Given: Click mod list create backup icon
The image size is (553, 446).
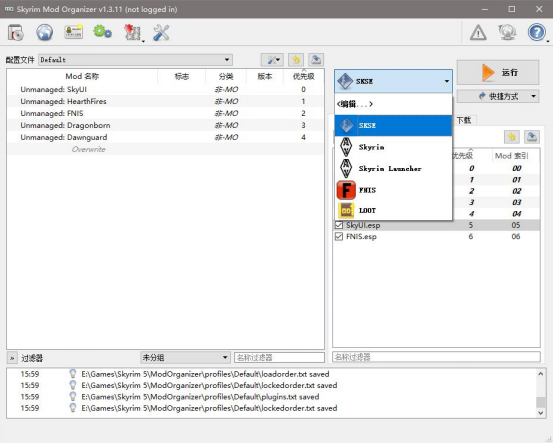Looking at the screenshot, I should (316, 60).
